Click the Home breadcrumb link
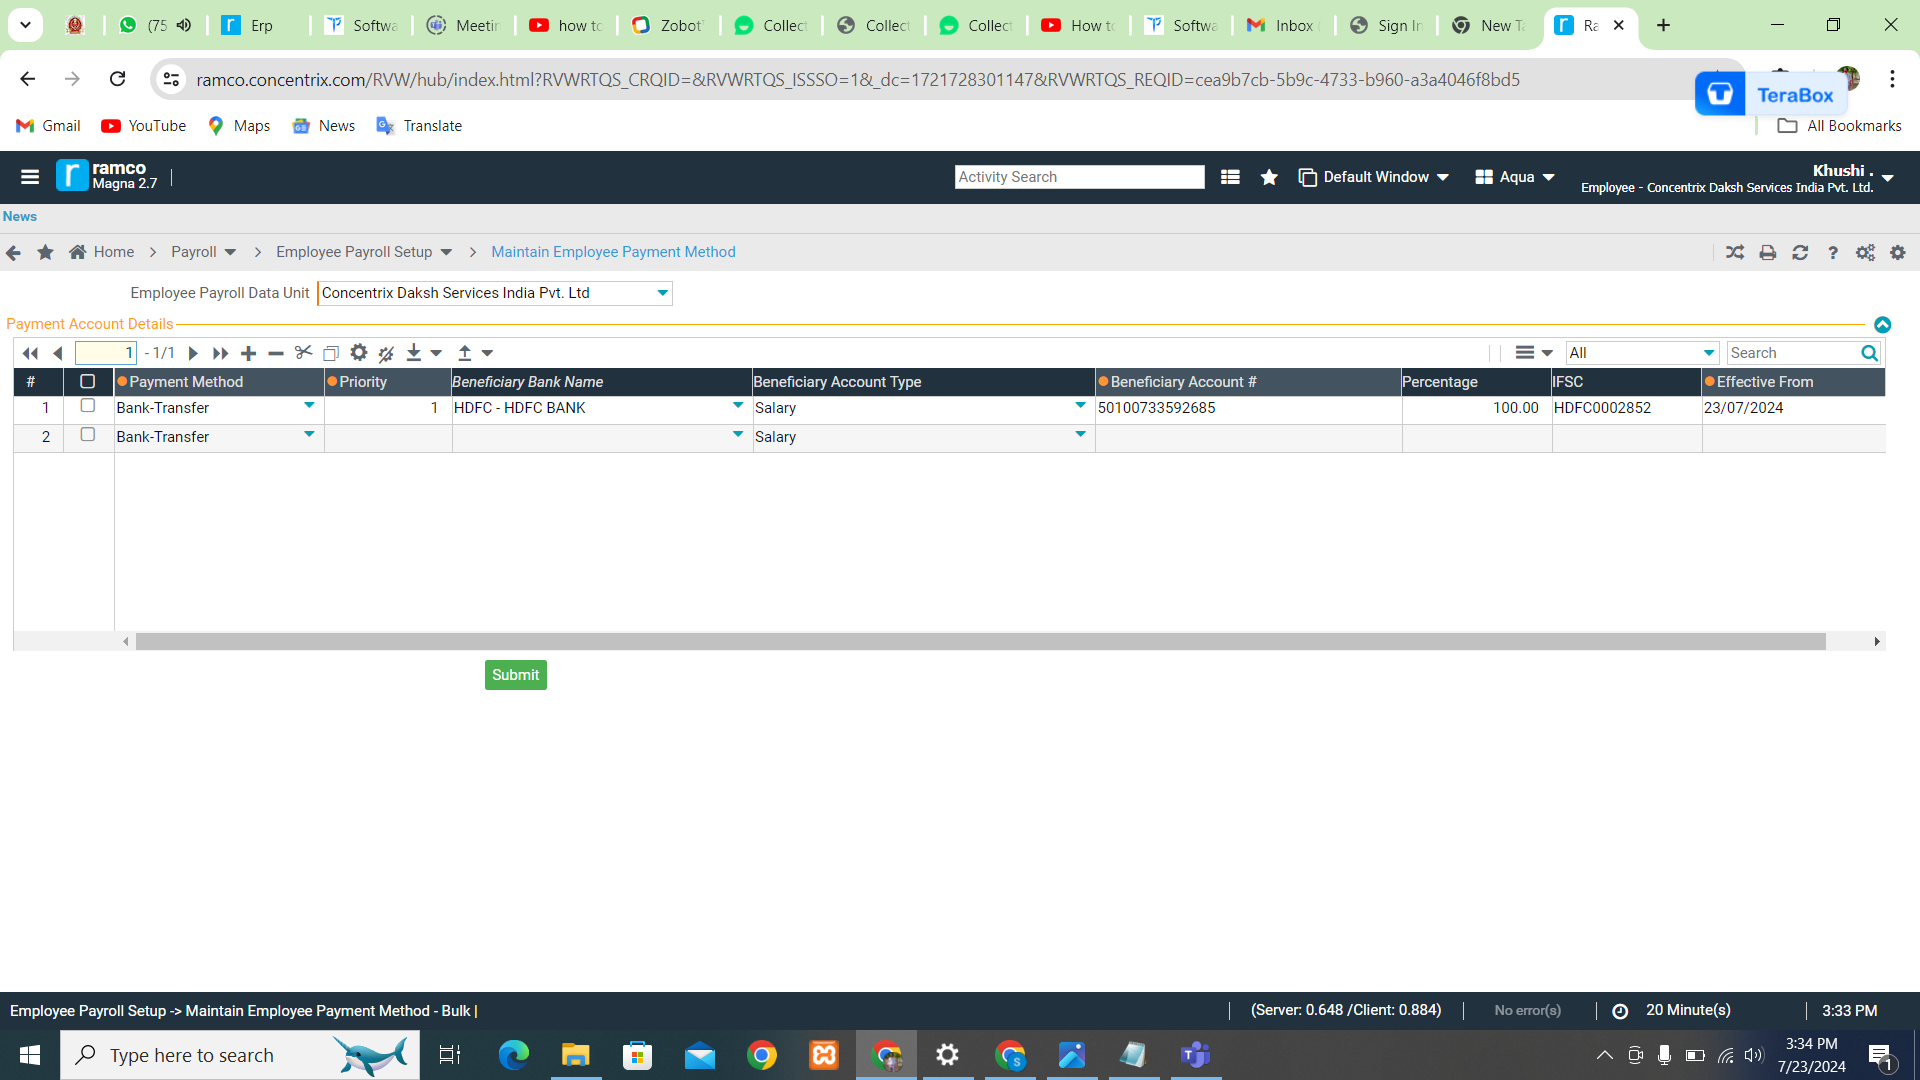This screenshot has height=1080, width=1920. 113,252
